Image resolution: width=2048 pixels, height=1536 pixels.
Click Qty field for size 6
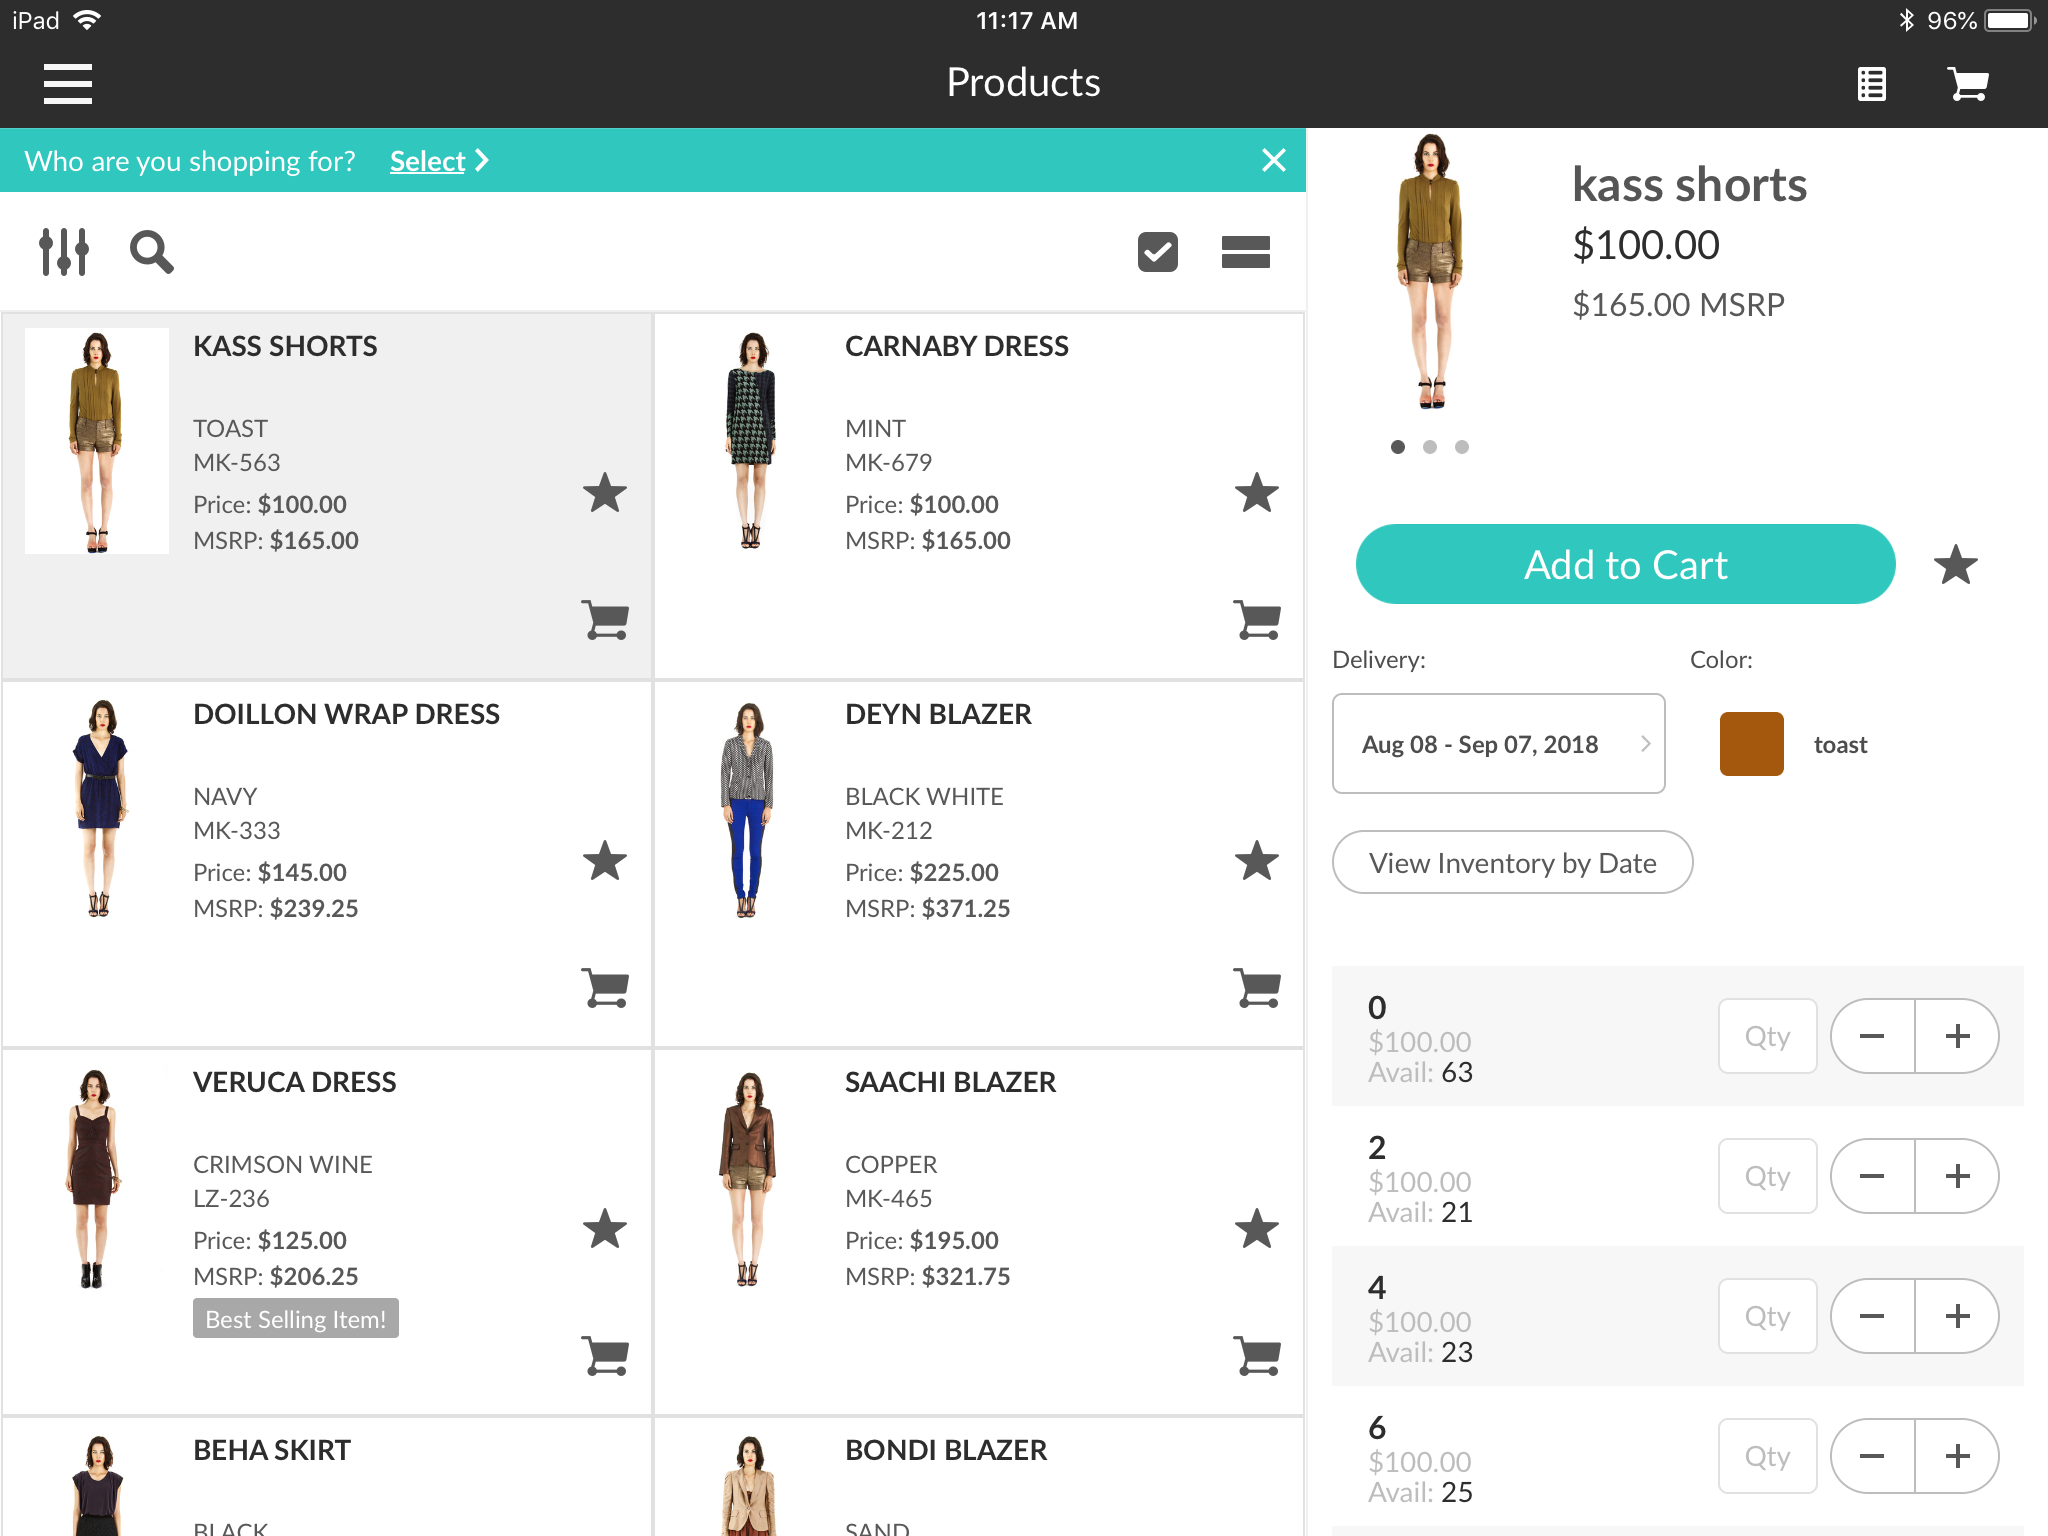1768,1456
